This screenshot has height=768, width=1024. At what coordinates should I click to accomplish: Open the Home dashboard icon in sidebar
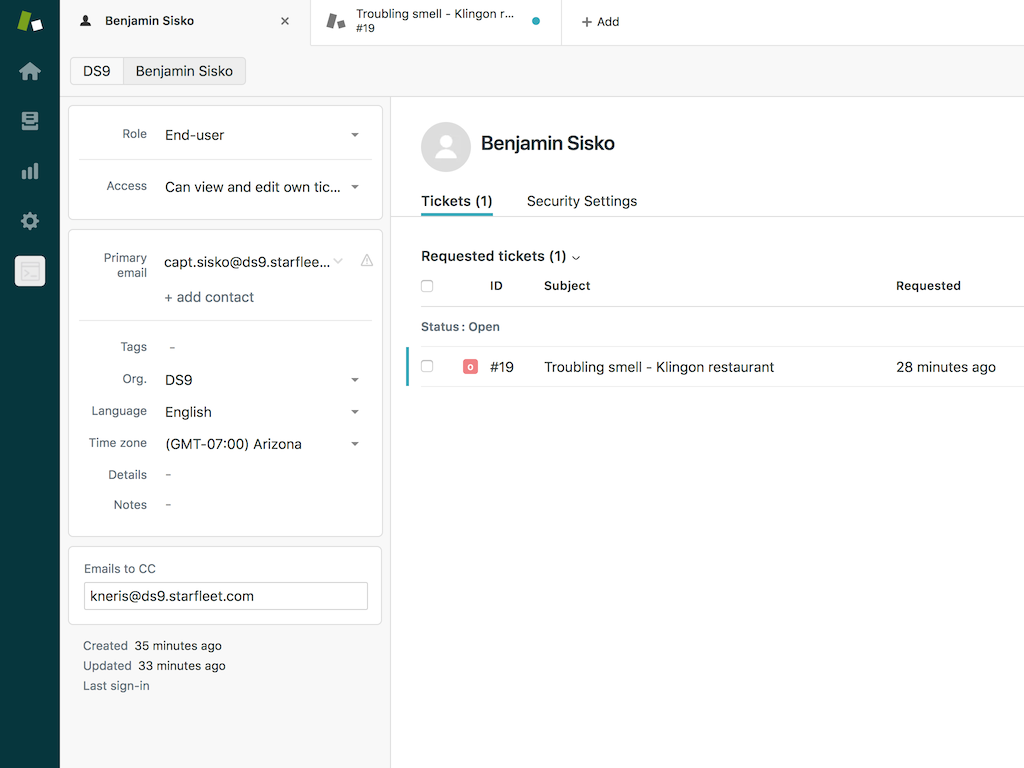(30, 71)
